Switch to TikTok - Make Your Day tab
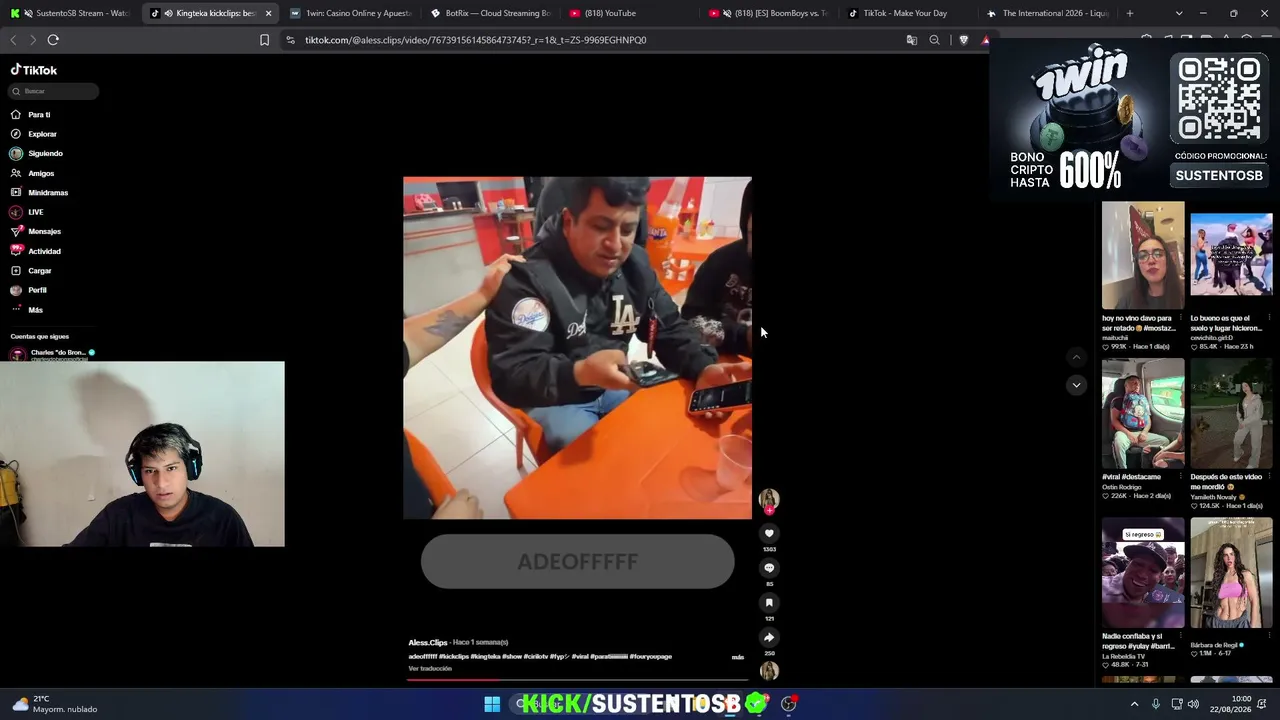The height and width of the screenshot is (720, 1280). pos(907,13)
